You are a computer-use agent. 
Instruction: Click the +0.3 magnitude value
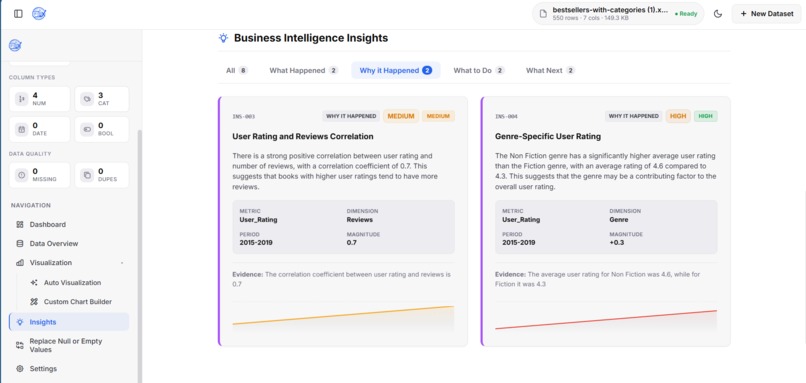tap(617, 243)
